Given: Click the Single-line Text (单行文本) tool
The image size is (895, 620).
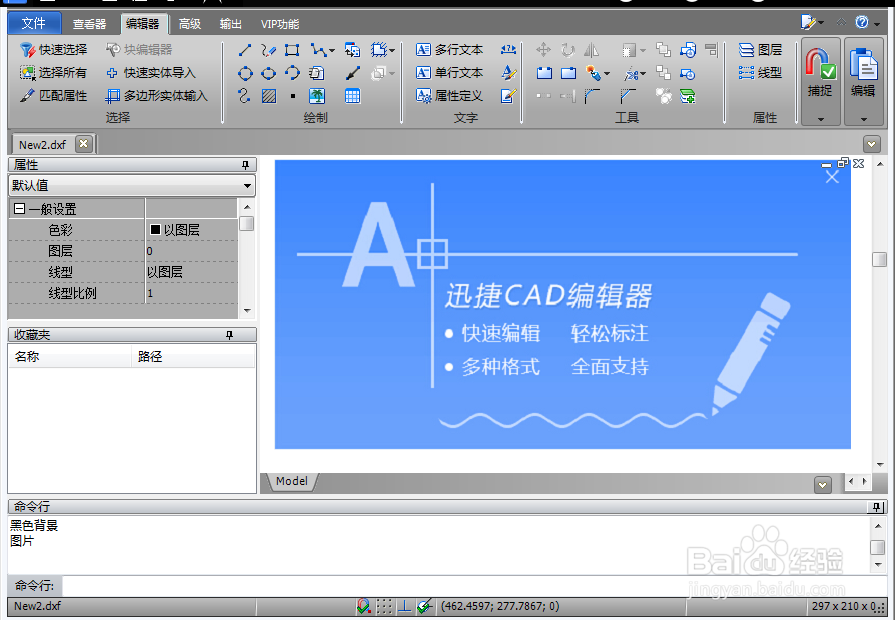Looking at the screenshot, I should (x=449, y=73).
